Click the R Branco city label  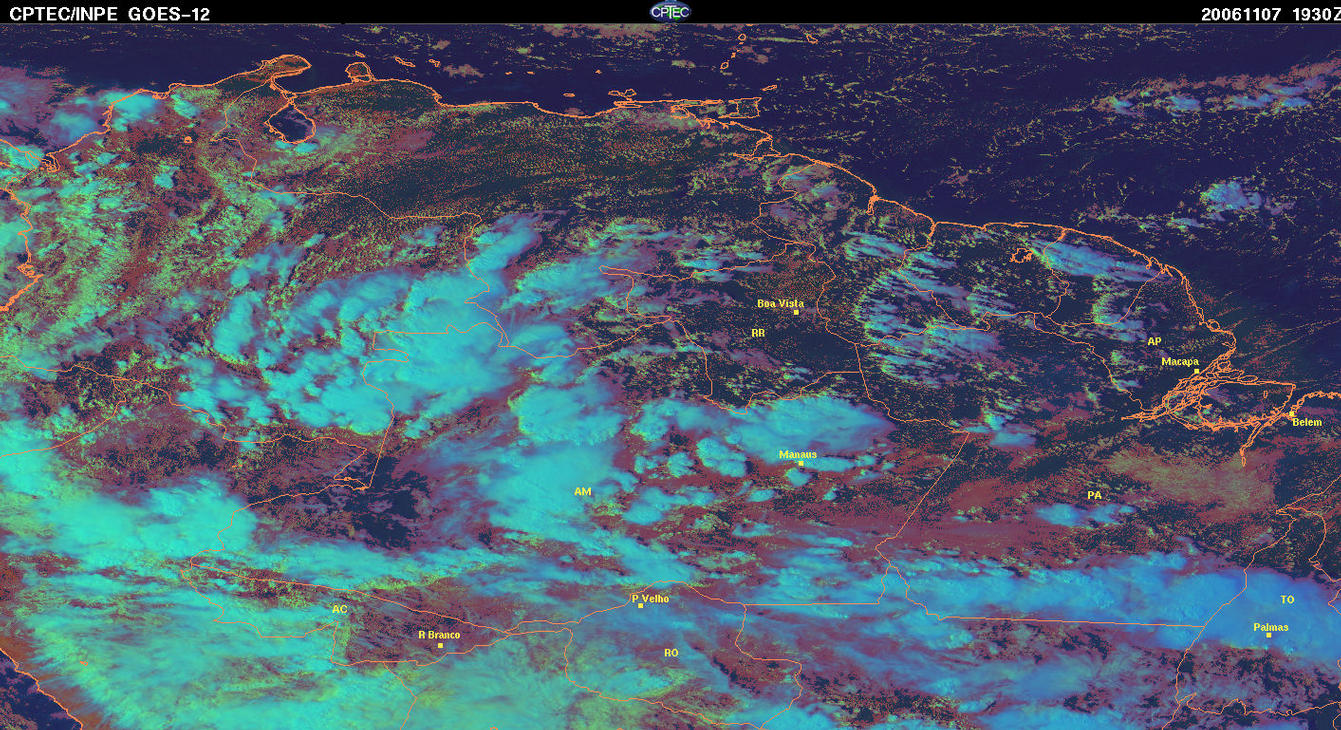438,634
